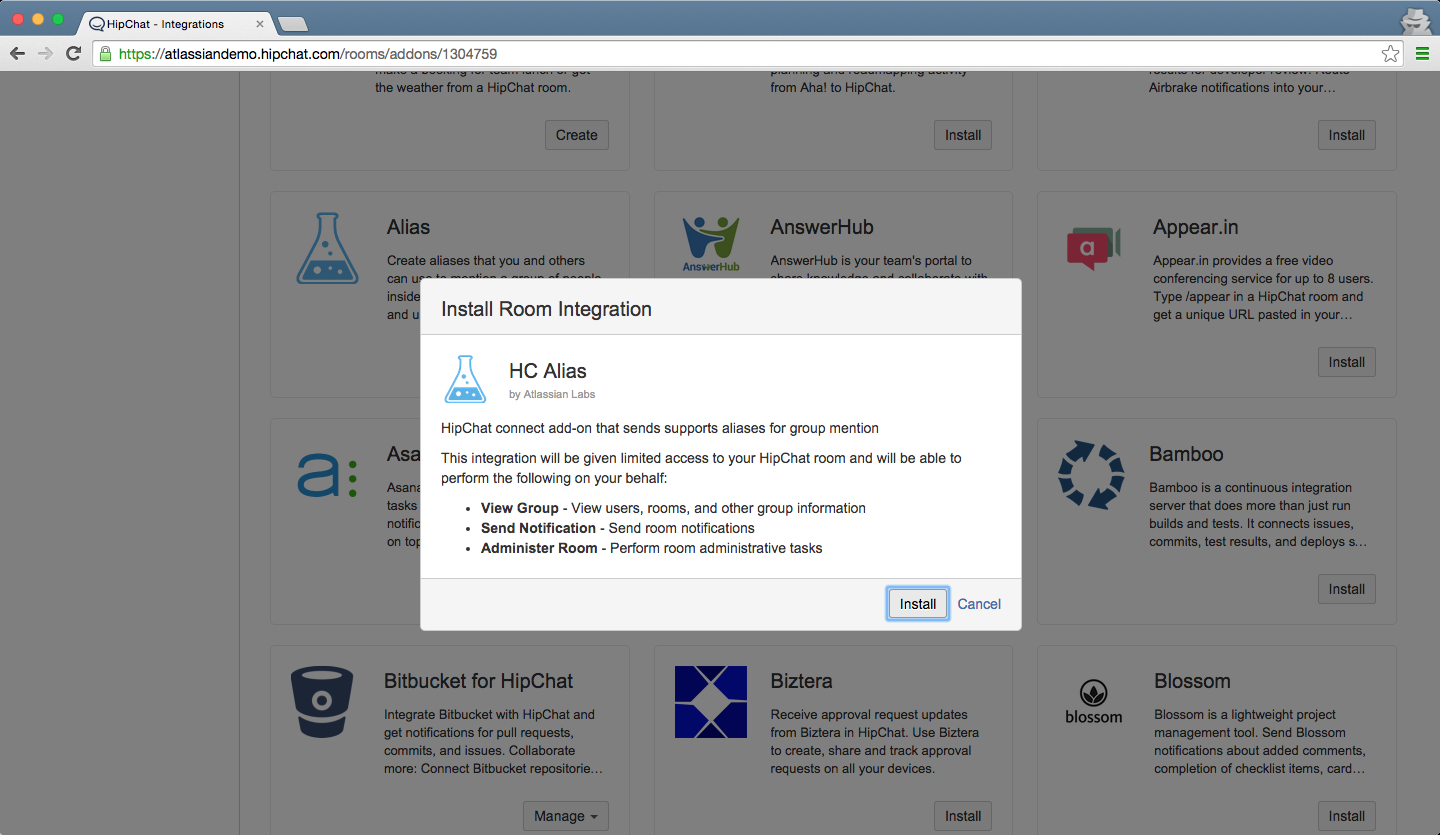
Task: Click the Biztera card title
Action: coord(802,681)
